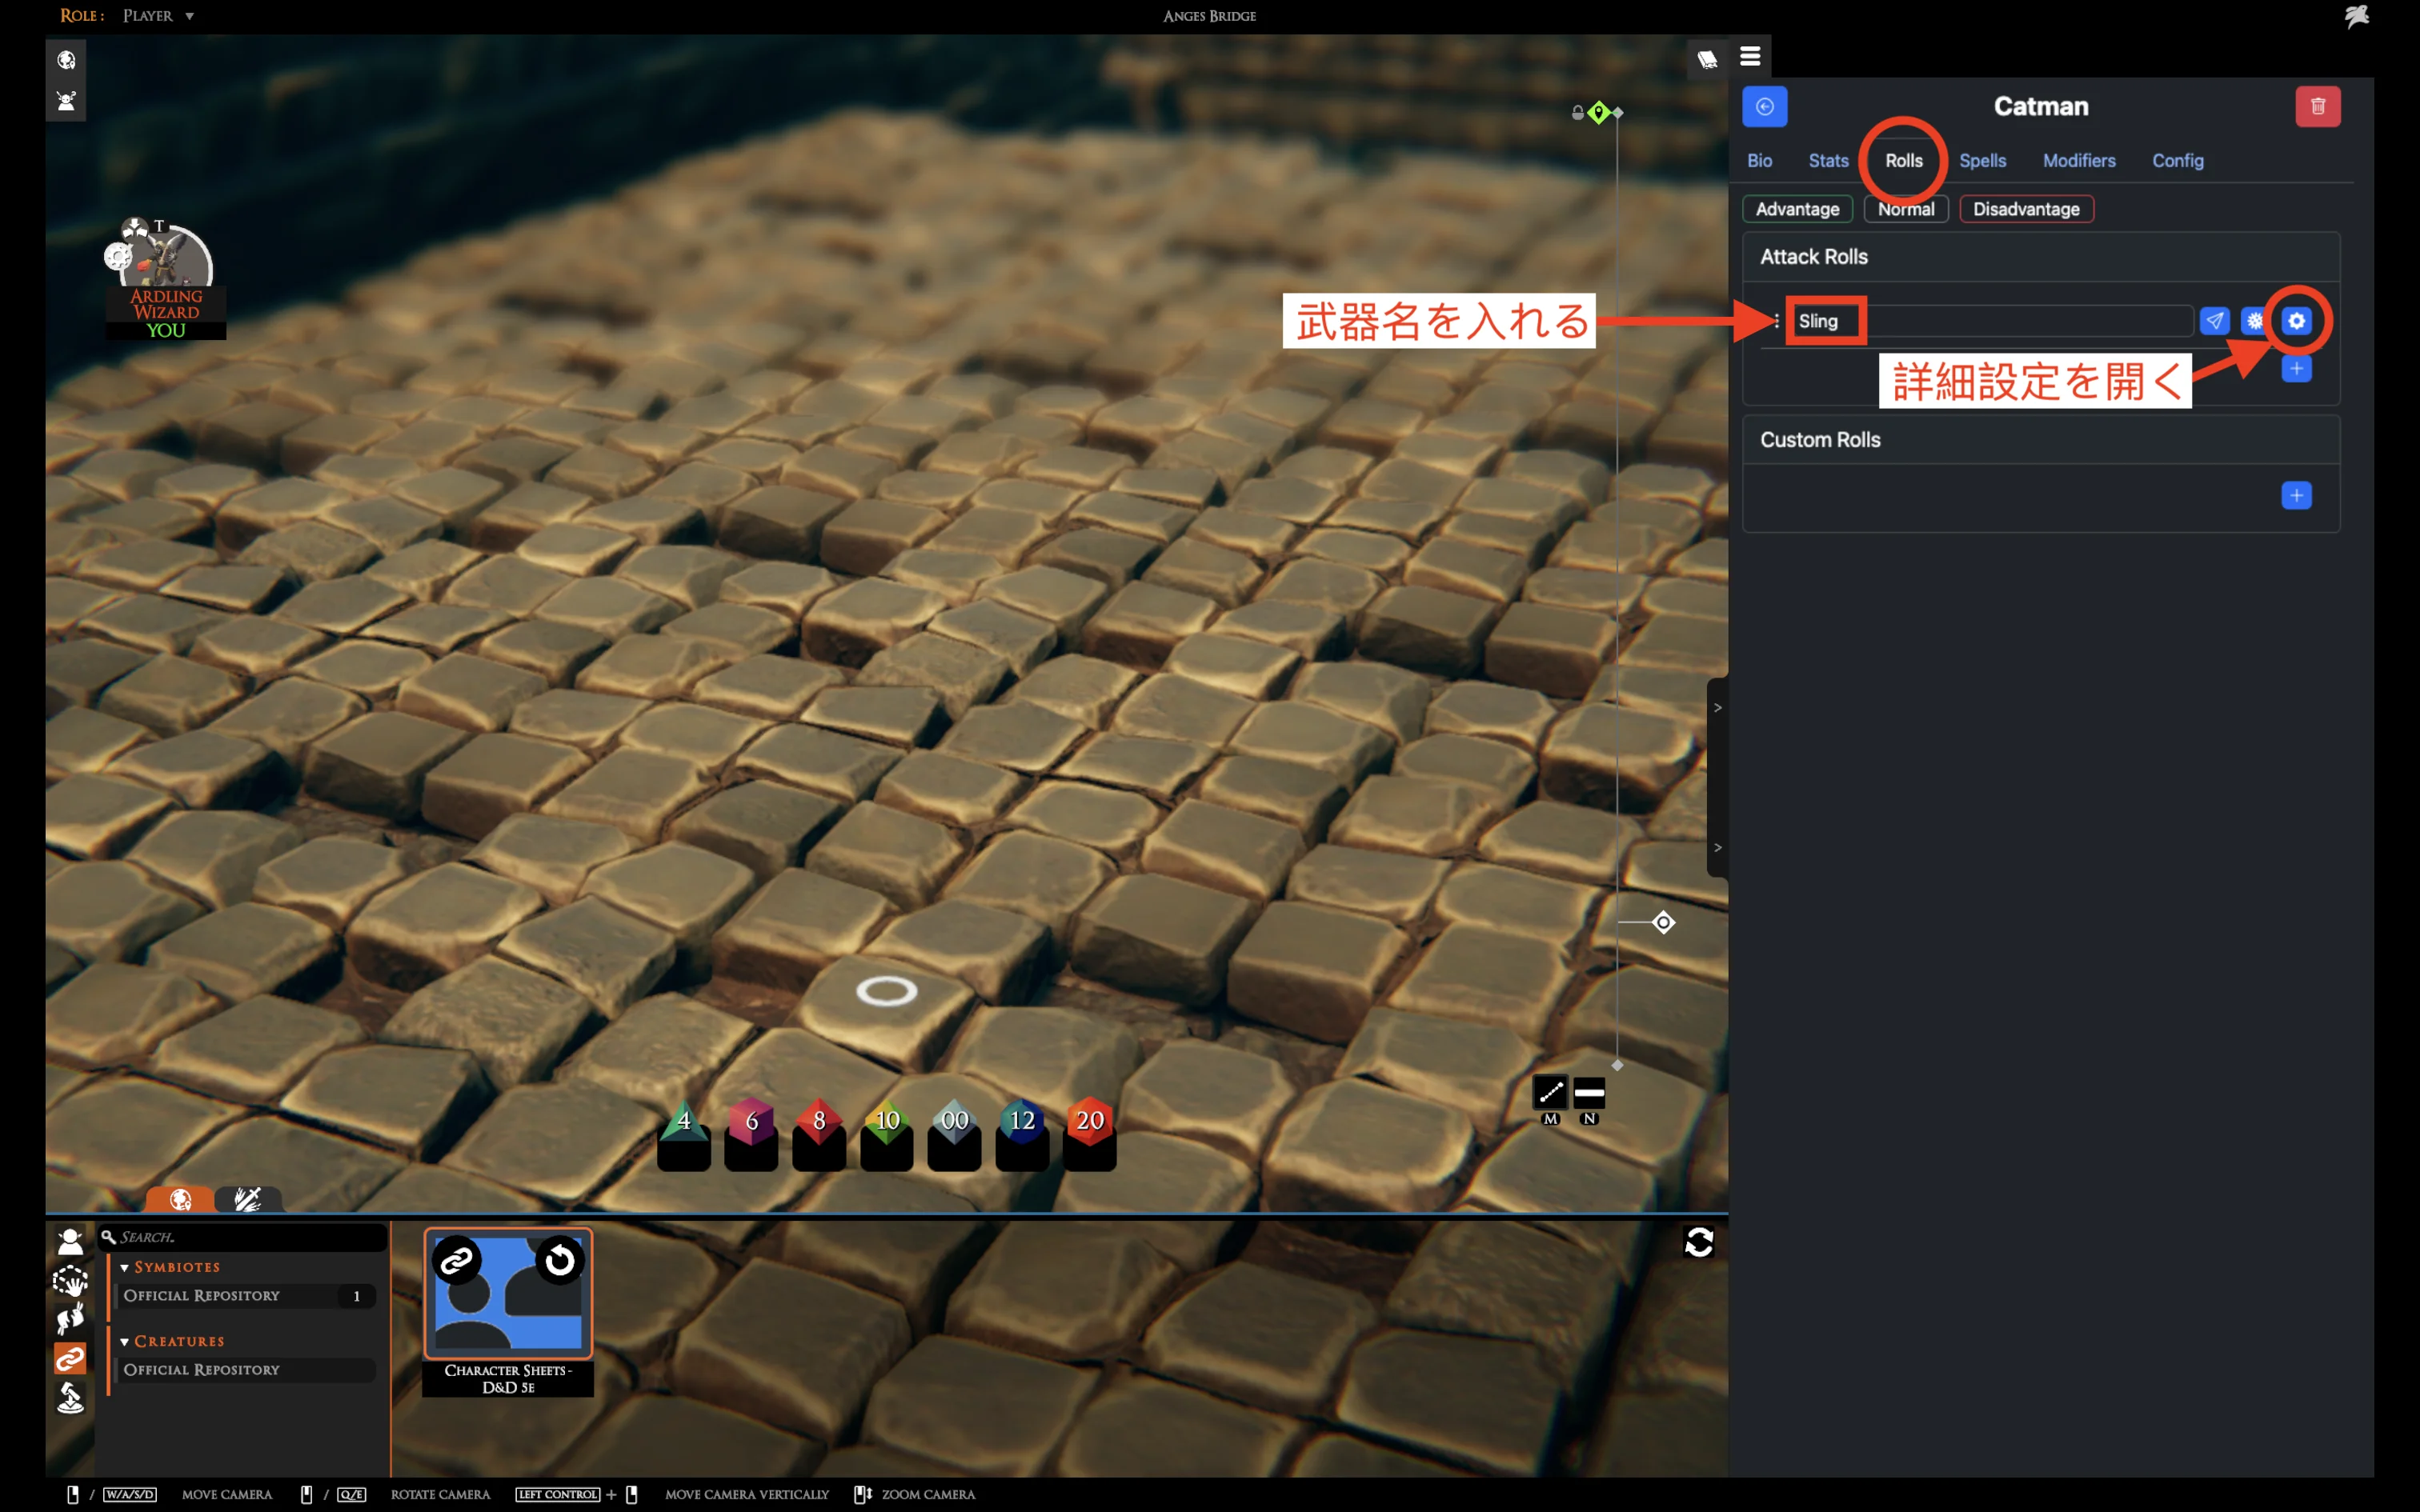Open Sling roll settings gear
The height and width of the screenshot is (1512, 2420).
coord(2296,321)
